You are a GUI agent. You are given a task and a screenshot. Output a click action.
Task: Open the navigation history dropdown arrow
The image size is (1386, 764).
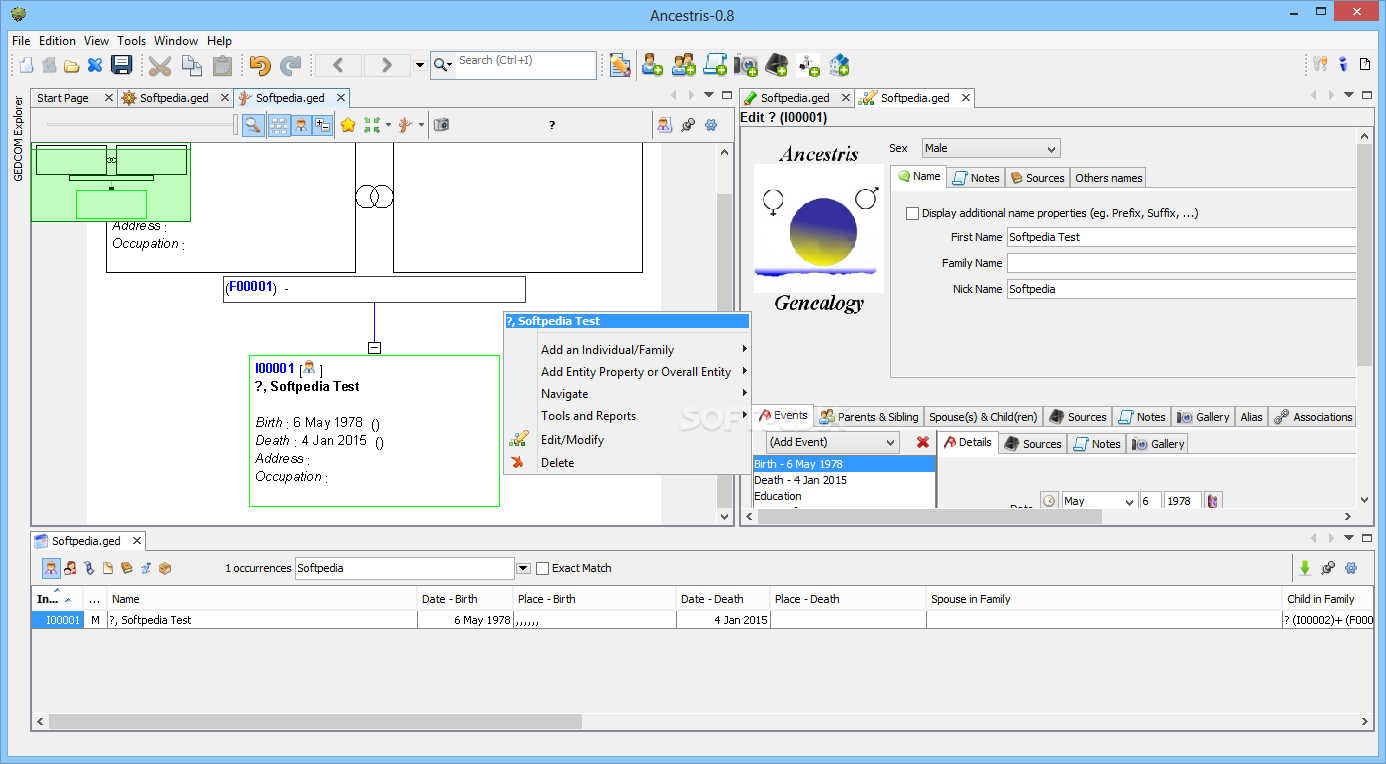[x=420, y=65]
